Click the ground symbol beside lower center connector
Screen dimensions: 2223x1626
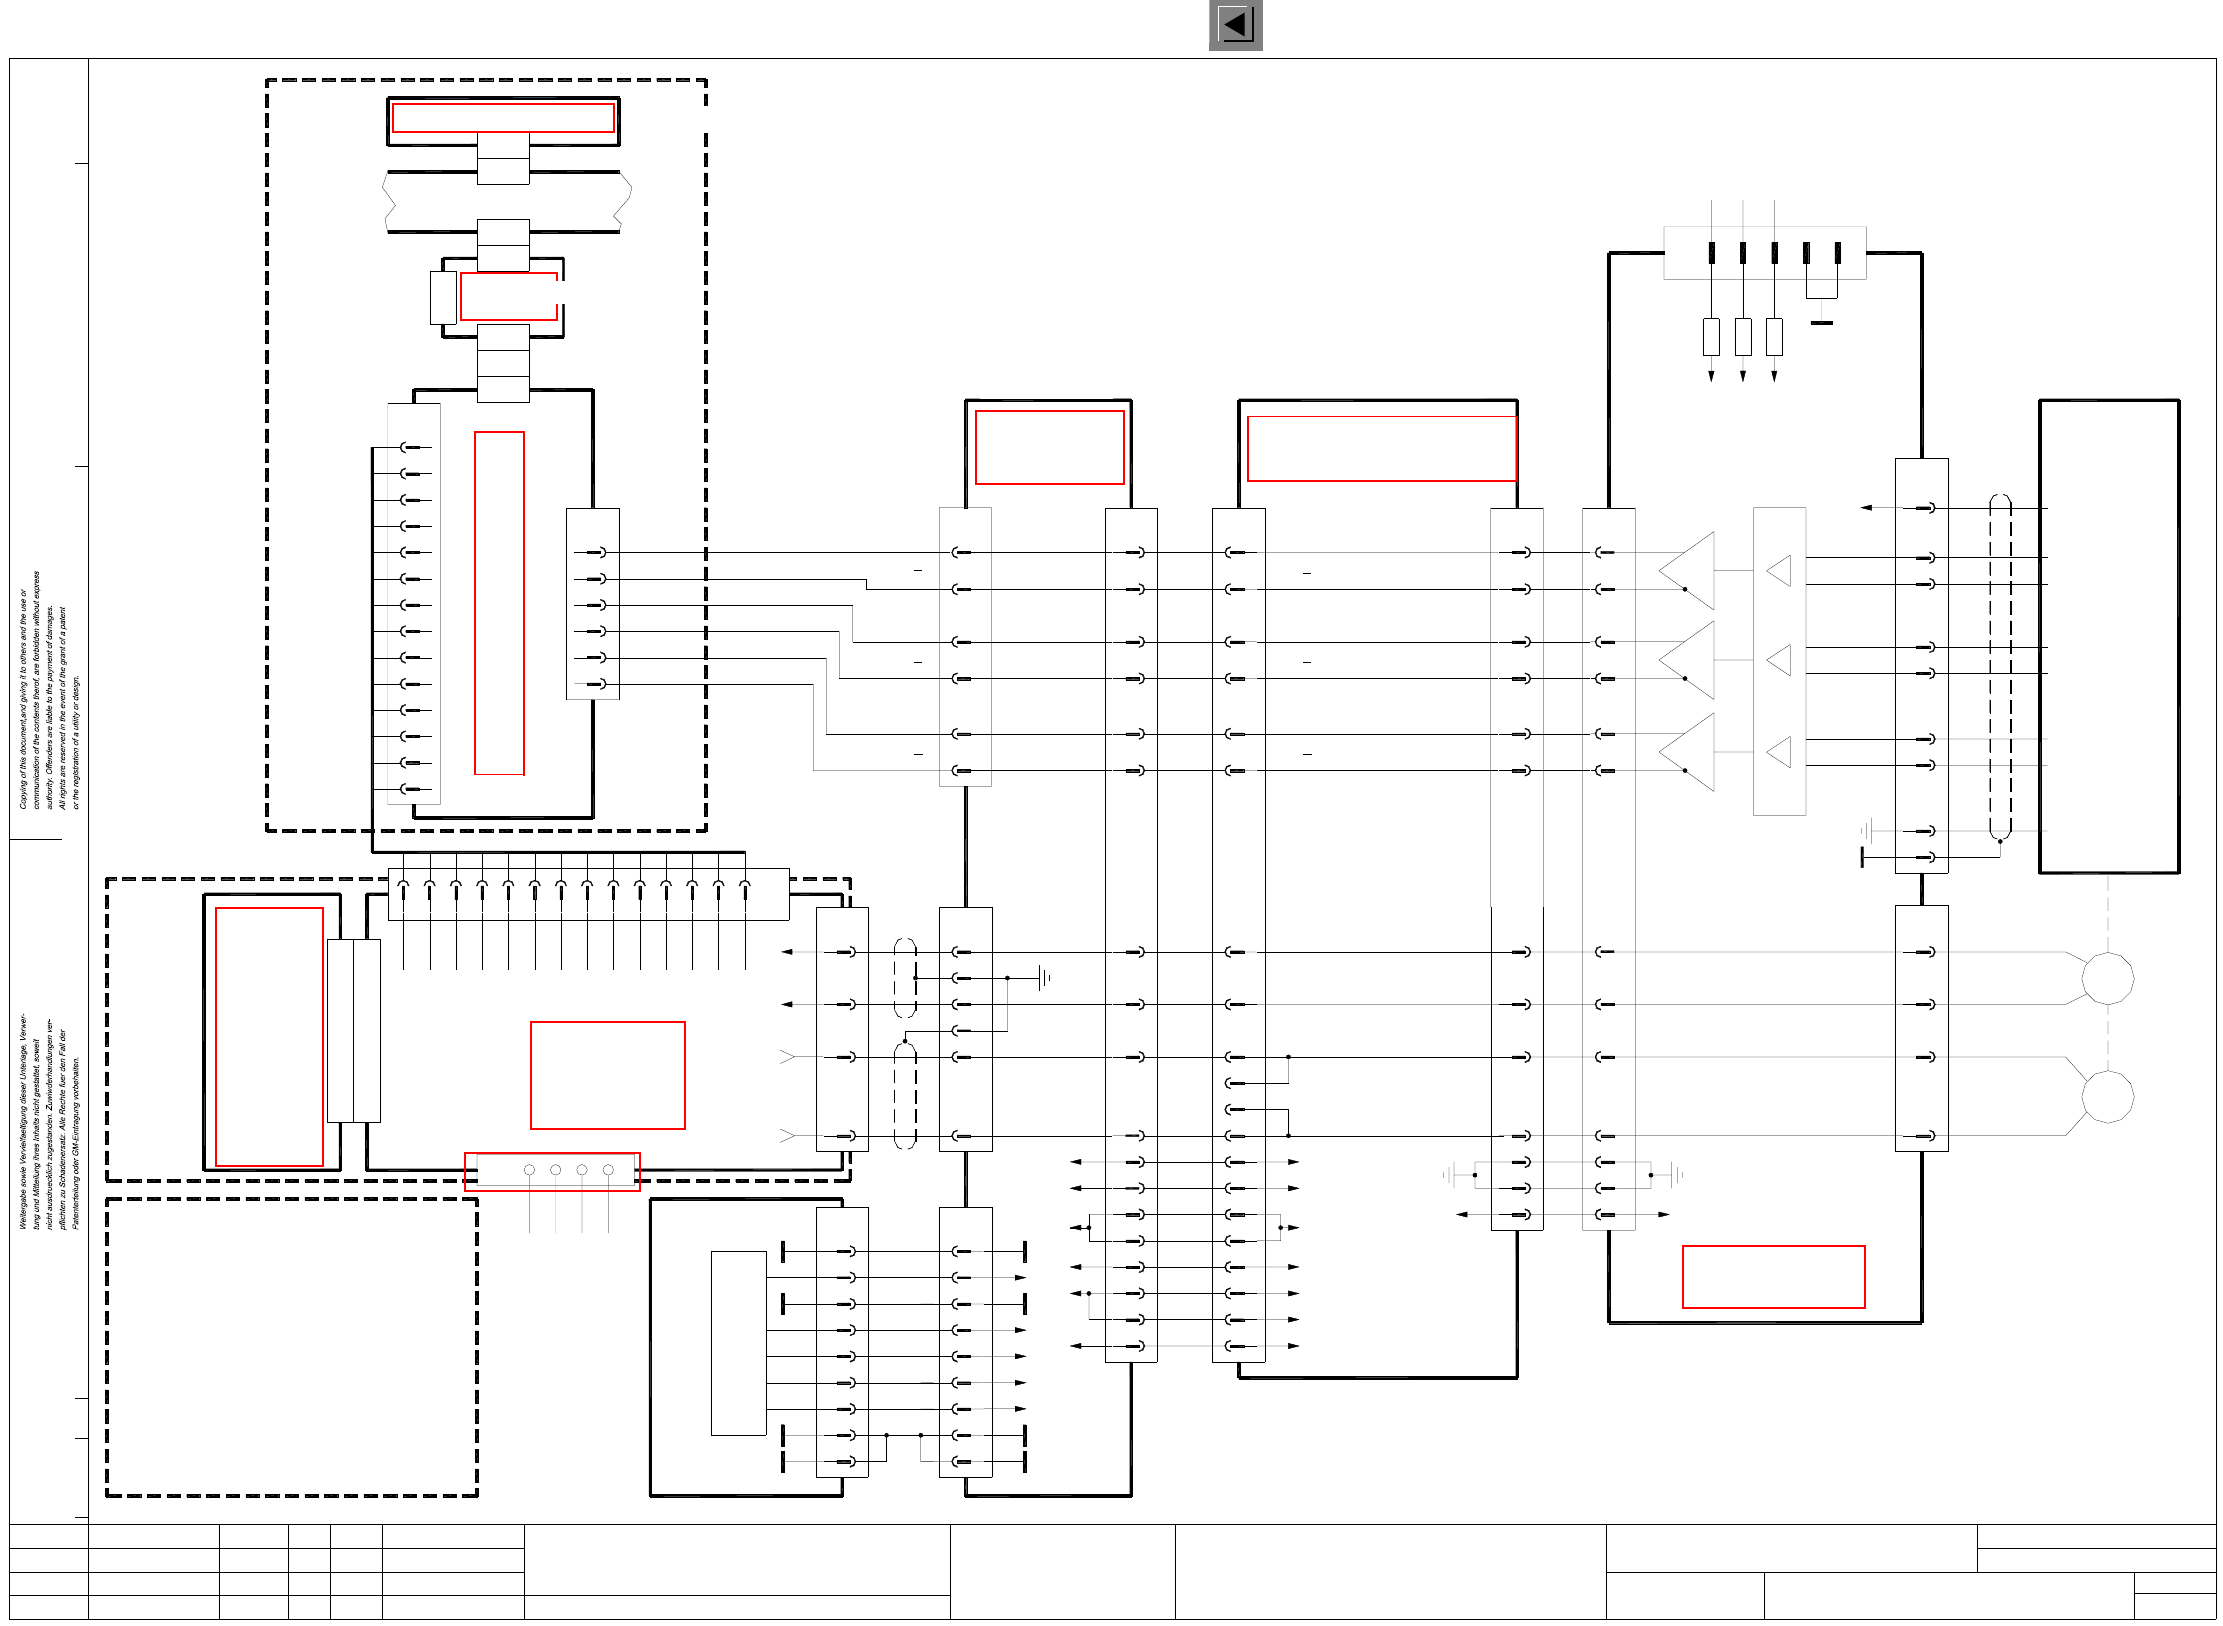tap(1043, 978)
